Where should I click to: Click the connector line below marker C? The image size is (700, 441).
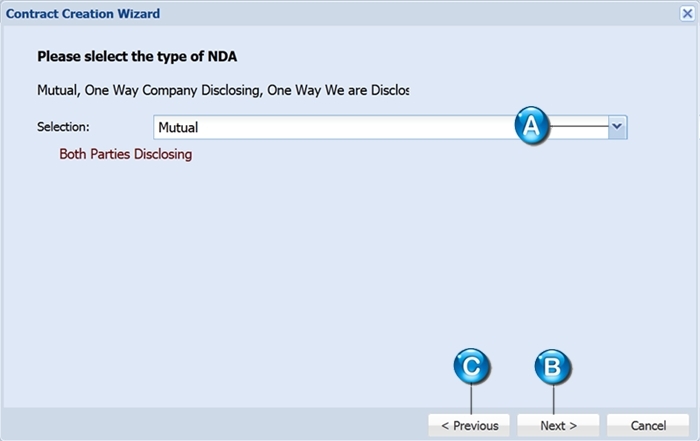pyautogui.click(x=471, y=399)
